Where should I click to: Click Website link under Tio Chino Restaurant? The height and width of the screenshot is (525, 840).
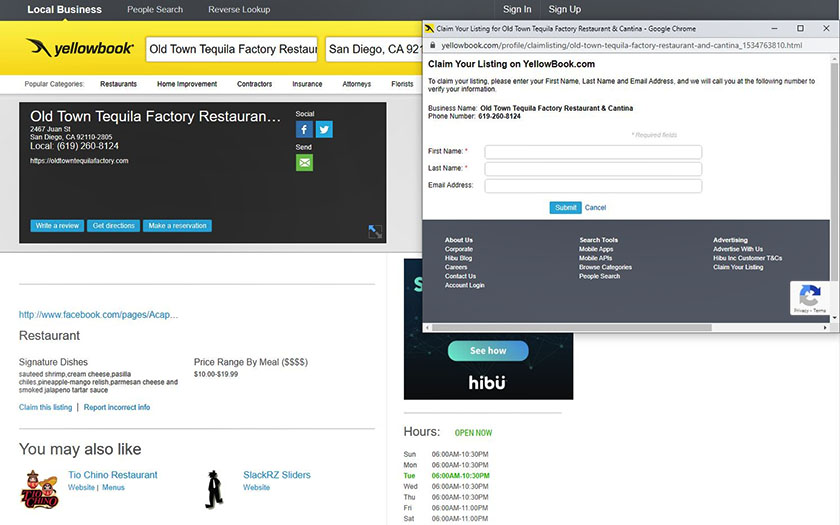(81, 488)
